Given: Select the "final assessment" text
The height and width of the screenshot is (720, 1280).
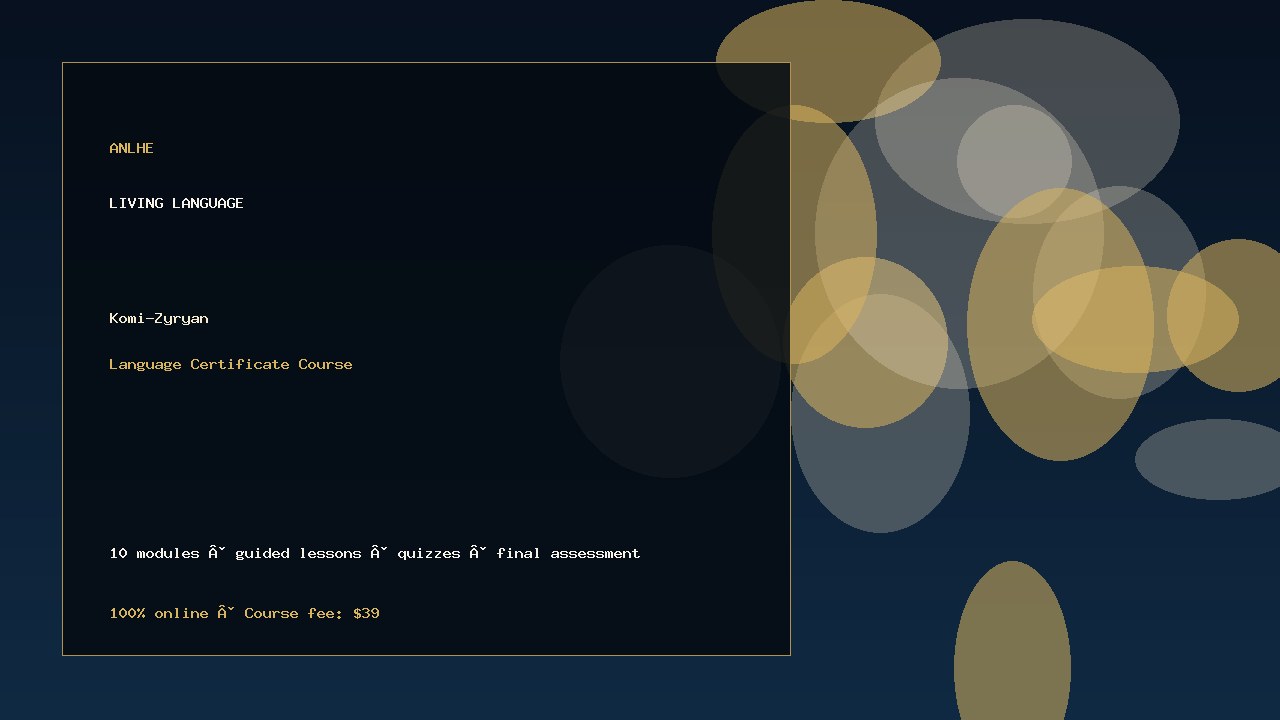Looking at the screenshot, I should (x=568, y=553).
